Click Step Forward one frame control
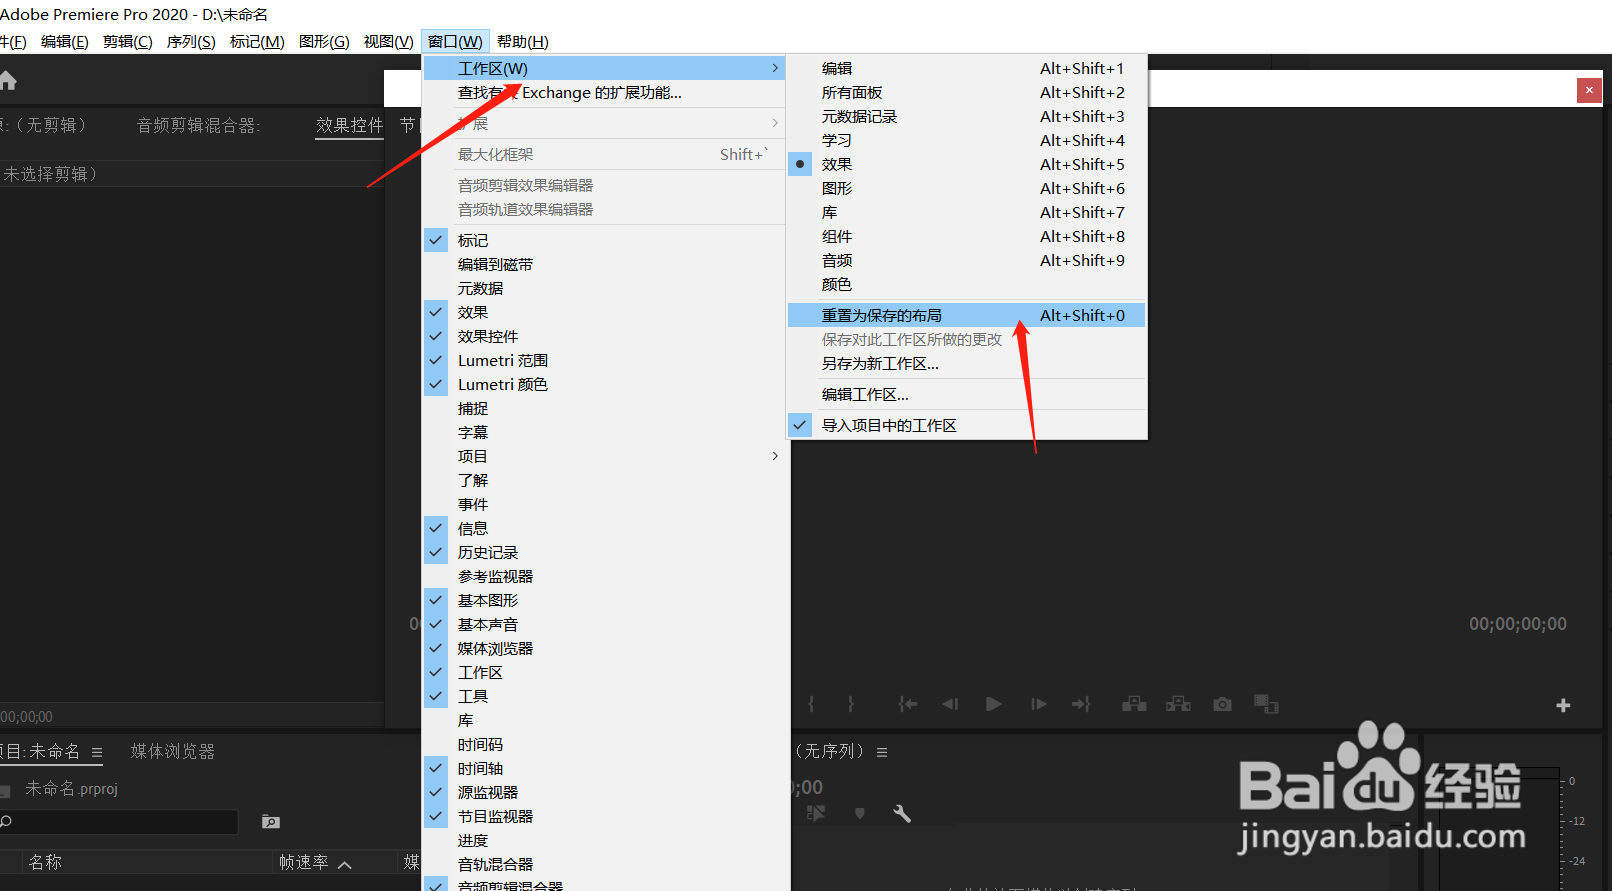The width and height of the screenshot is (1612, 891). [1038, 704]
